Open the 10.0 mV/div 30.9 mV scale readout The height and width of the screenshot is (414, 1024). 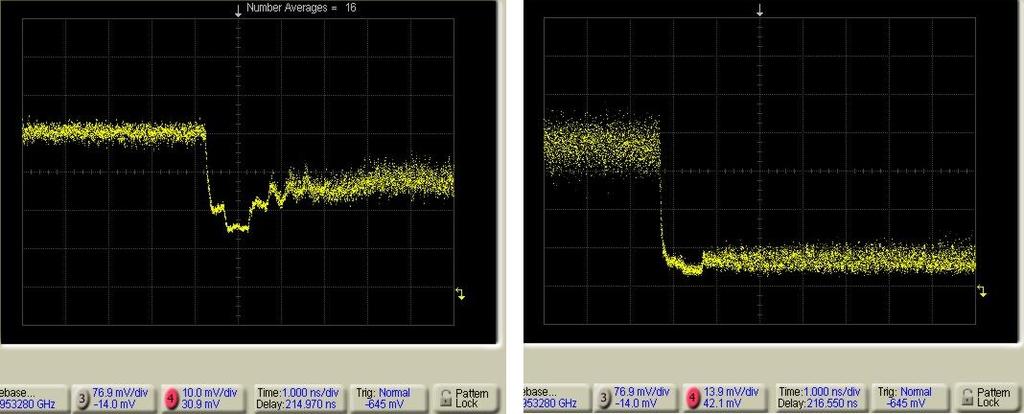point(209,398)
